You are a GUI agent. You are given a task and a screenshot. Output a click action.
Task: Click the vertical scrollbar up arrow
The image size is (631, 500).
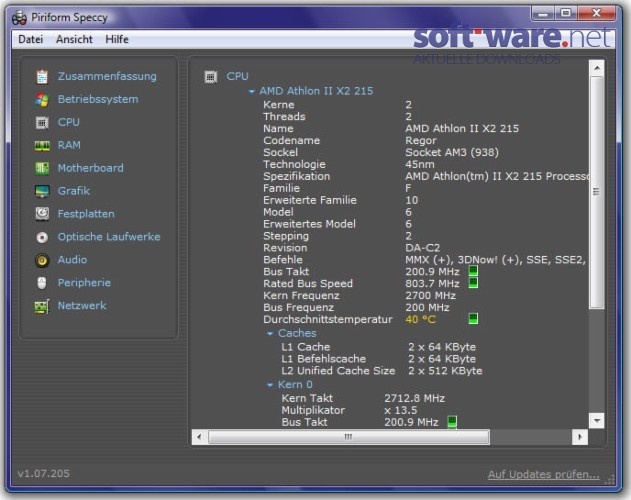(597, 68)
